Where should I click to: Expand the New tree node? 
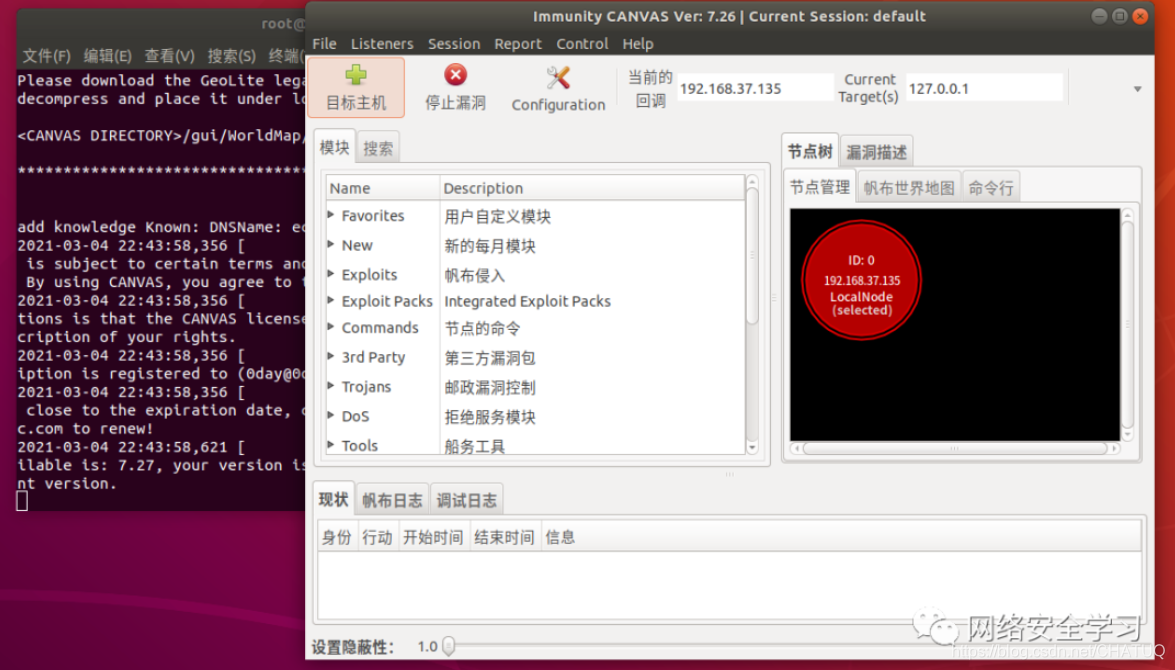[x=331, y=244]
